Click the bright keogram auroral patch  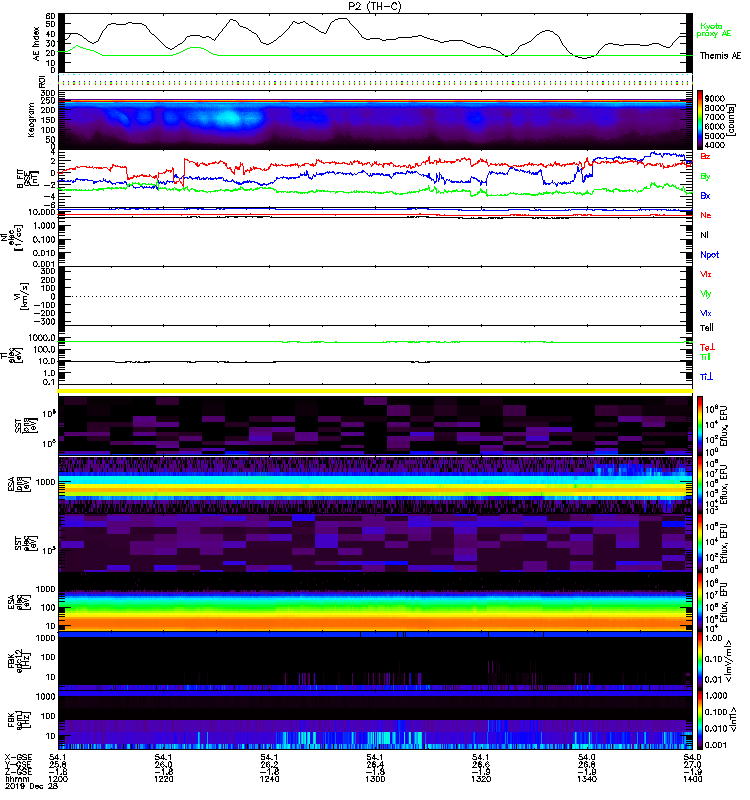click(227, 118)
